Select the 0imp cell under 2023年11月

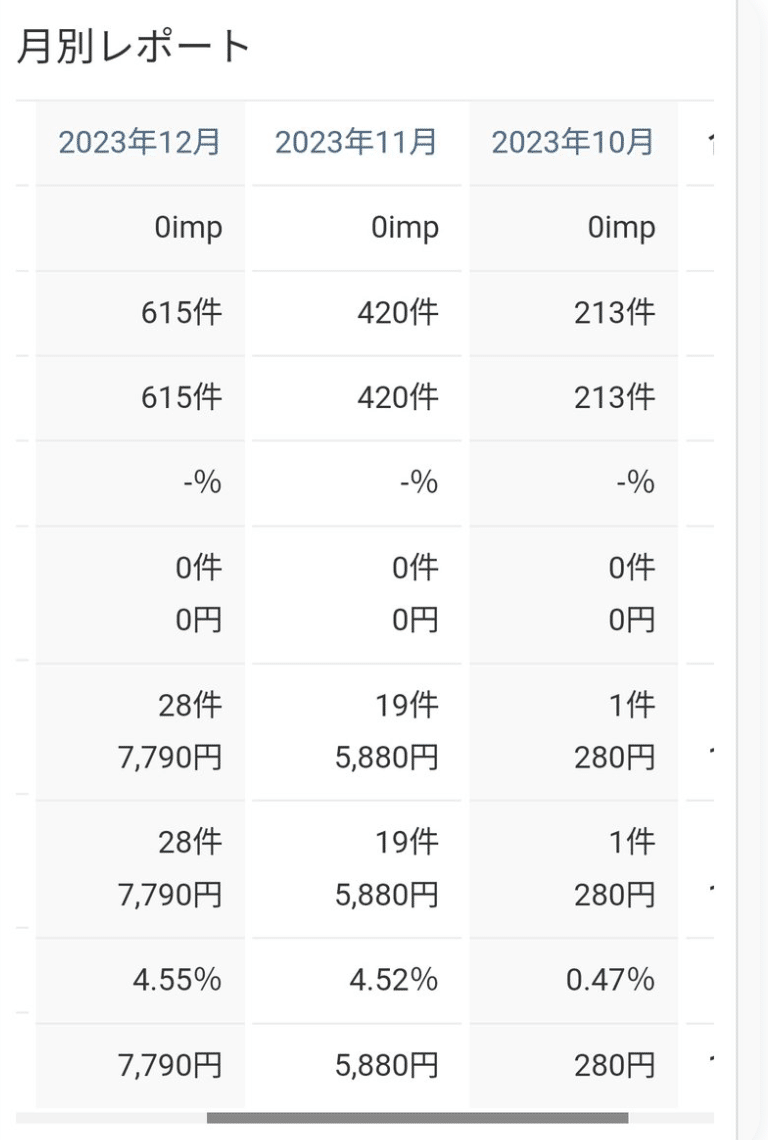click(357, 228)
